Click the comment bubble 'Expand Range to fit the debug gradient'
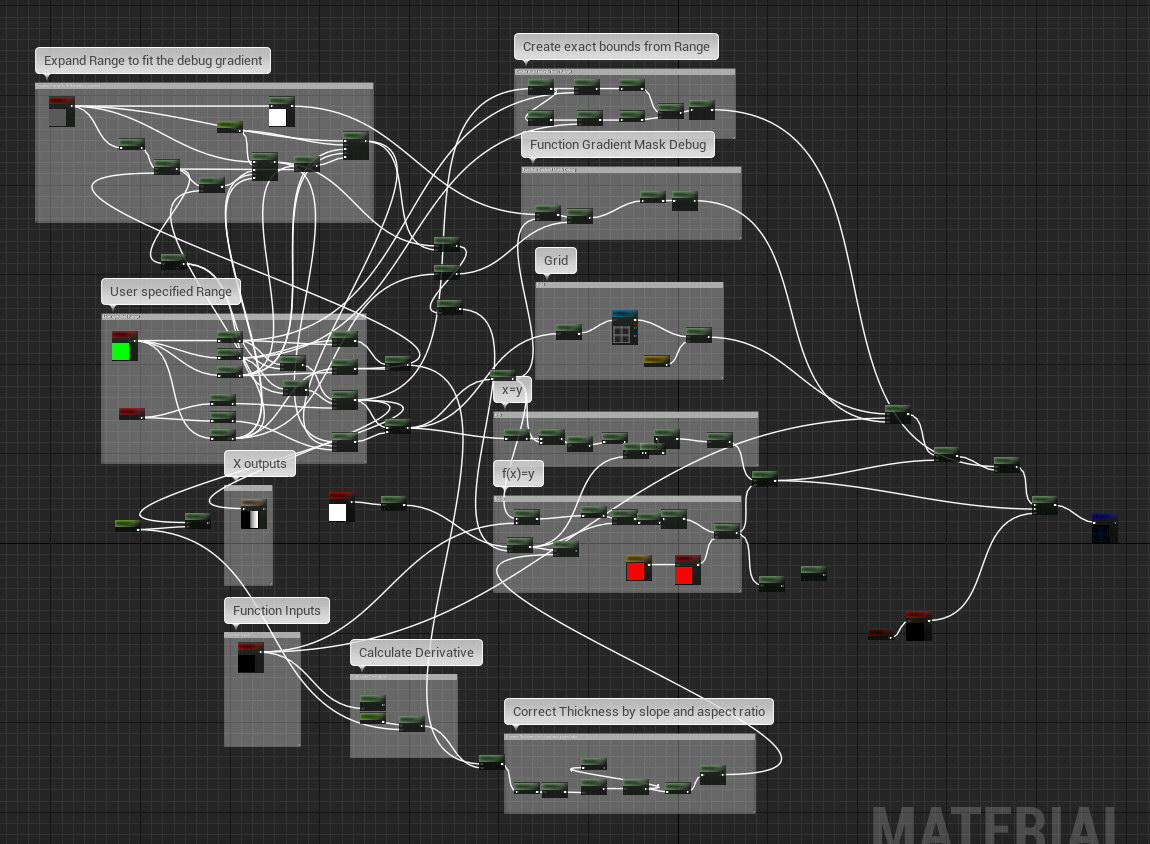 pos(153,61)
